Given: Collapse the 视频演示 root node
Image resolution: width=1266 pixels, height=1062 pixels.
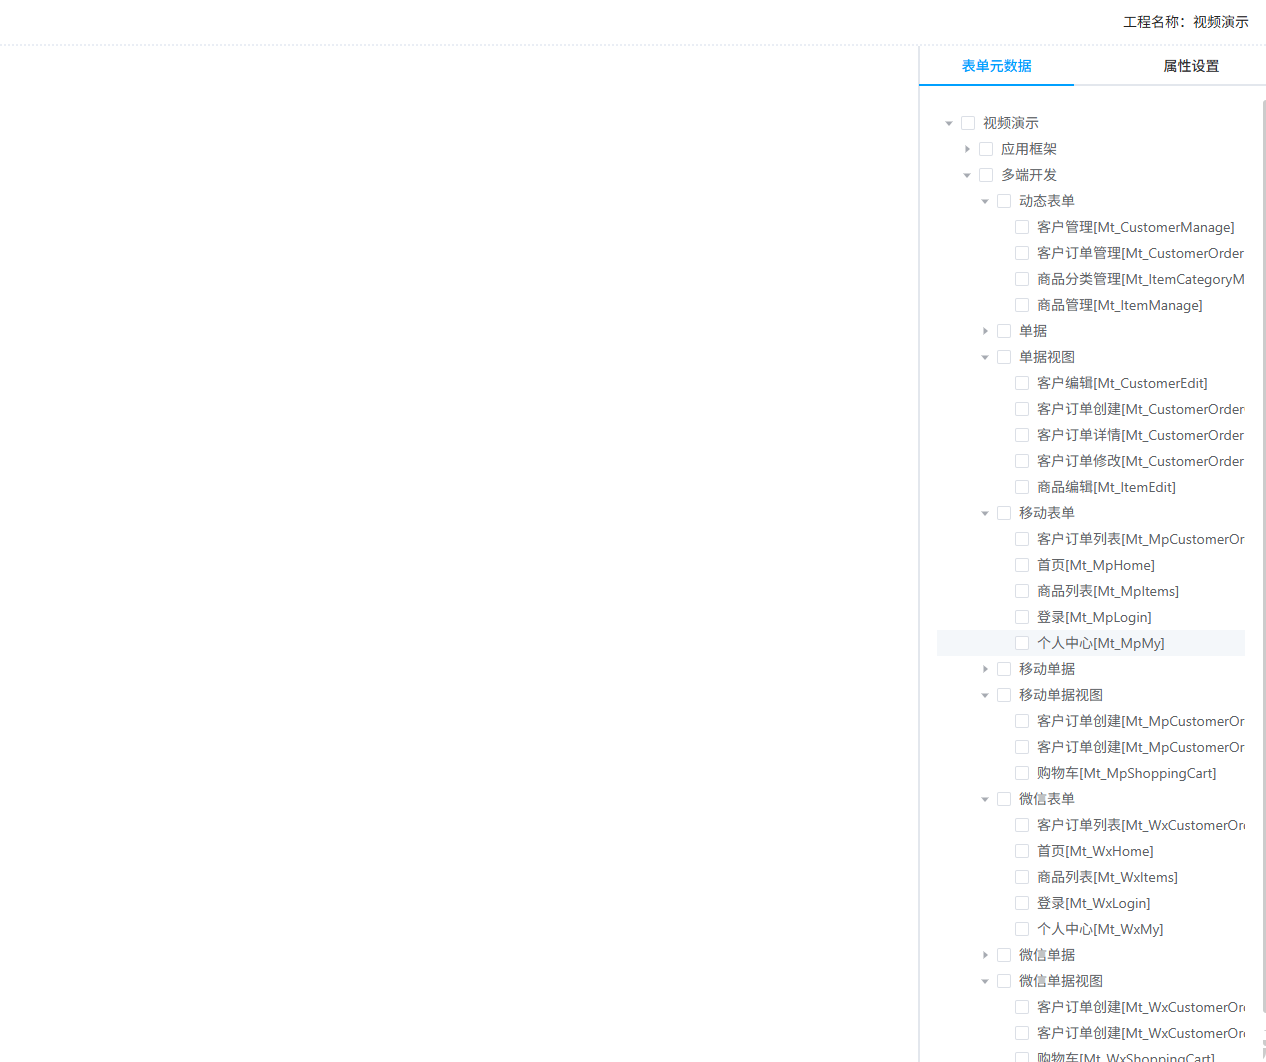Looking at the screenshot, I should [949, 123].
